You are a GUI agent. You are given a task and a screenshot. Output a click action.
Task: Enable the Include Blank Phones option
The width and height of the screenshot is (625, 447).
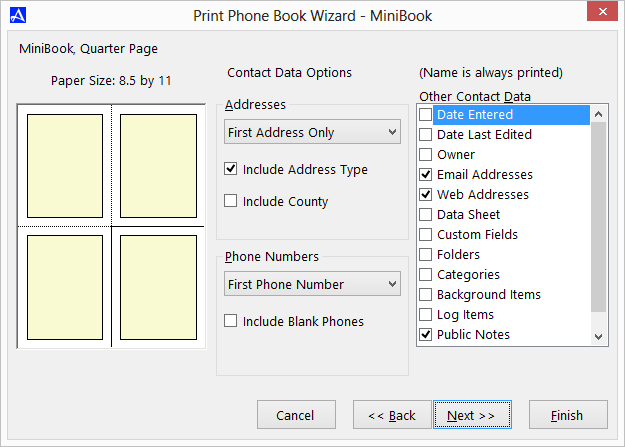[x=231, y=321]
